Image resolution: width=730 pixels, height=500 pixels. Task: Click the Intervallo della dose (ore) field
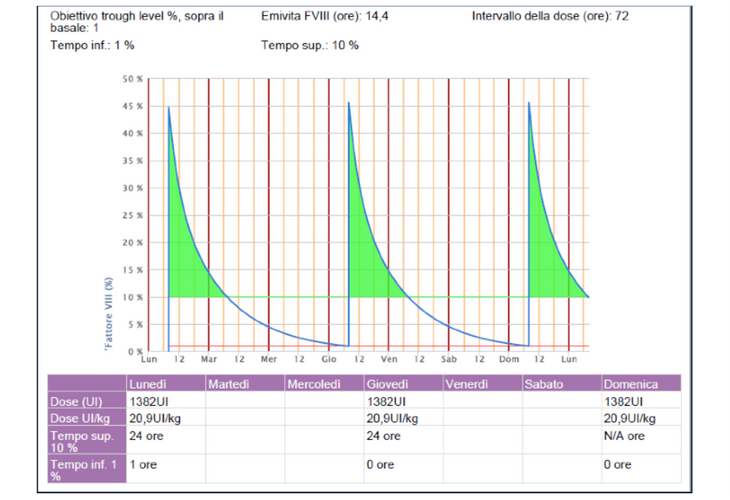(550, 18)
